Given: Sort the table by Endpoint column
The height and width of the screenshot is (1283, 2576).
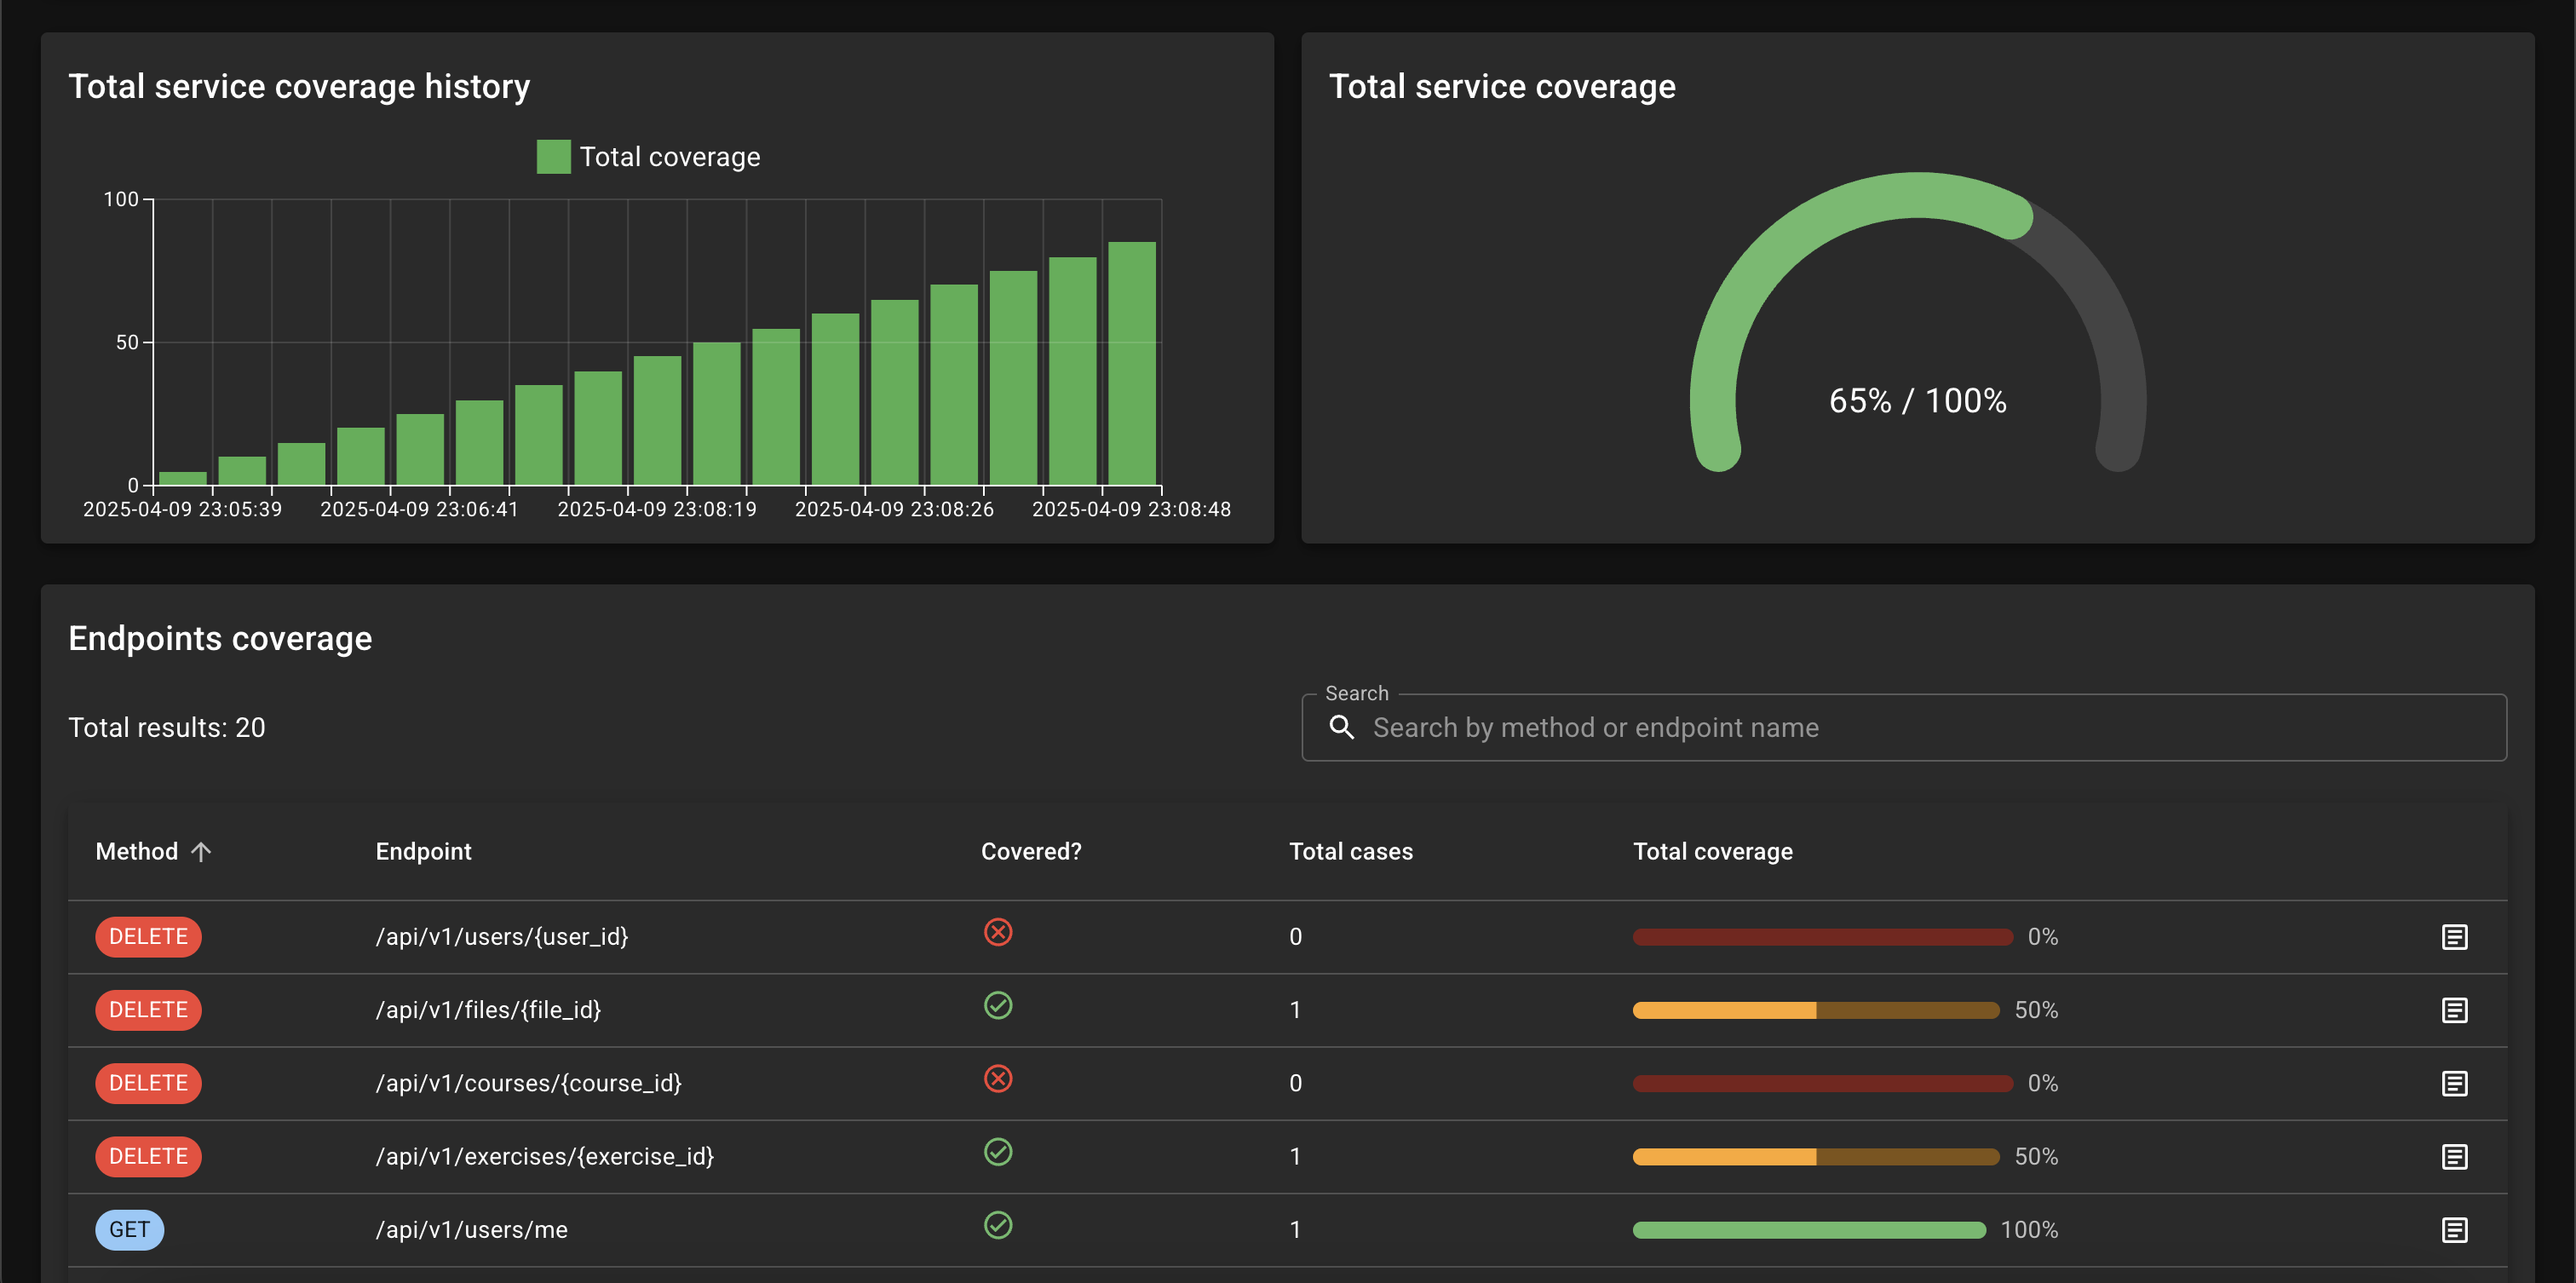Looking at the screenshot, I should pyautogui.click(x=423, y=852).
